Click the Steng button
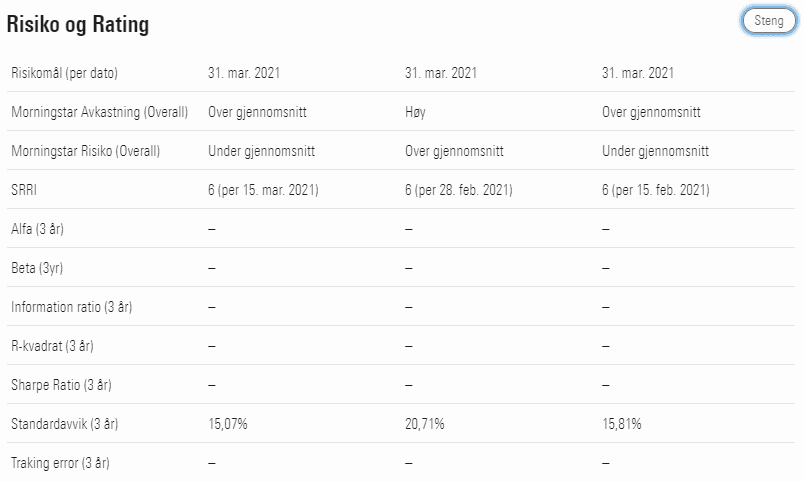This screenshot has width=804, height=482. coord(769,21)
